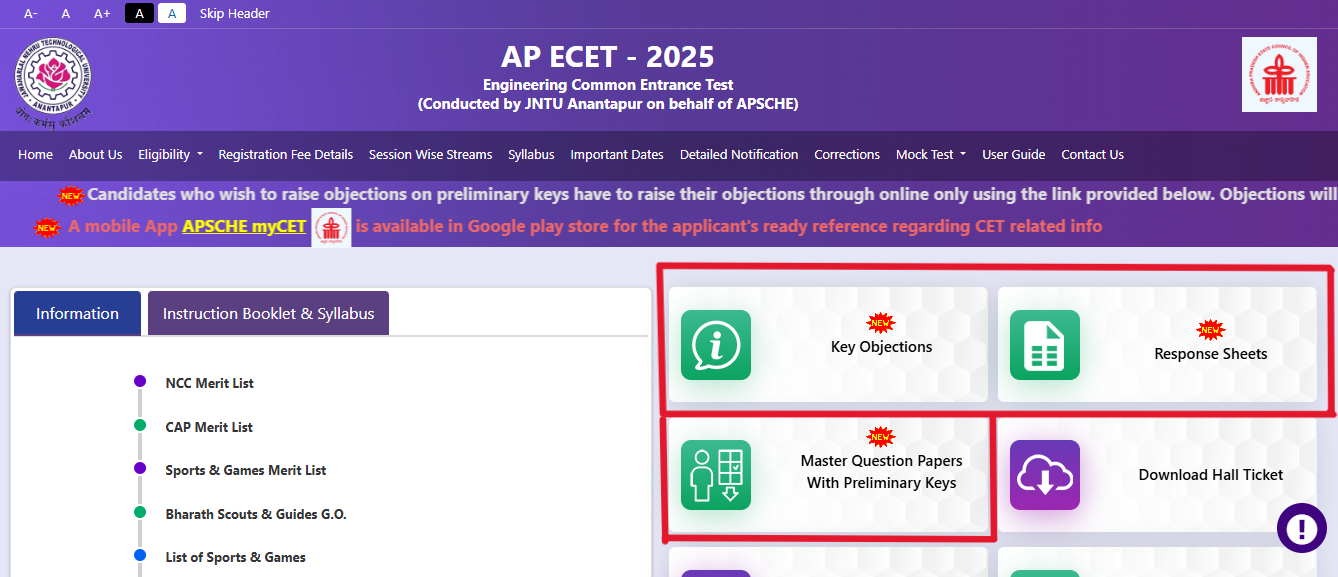Expand the Eligibility dropdown menu

click(170, 155)
